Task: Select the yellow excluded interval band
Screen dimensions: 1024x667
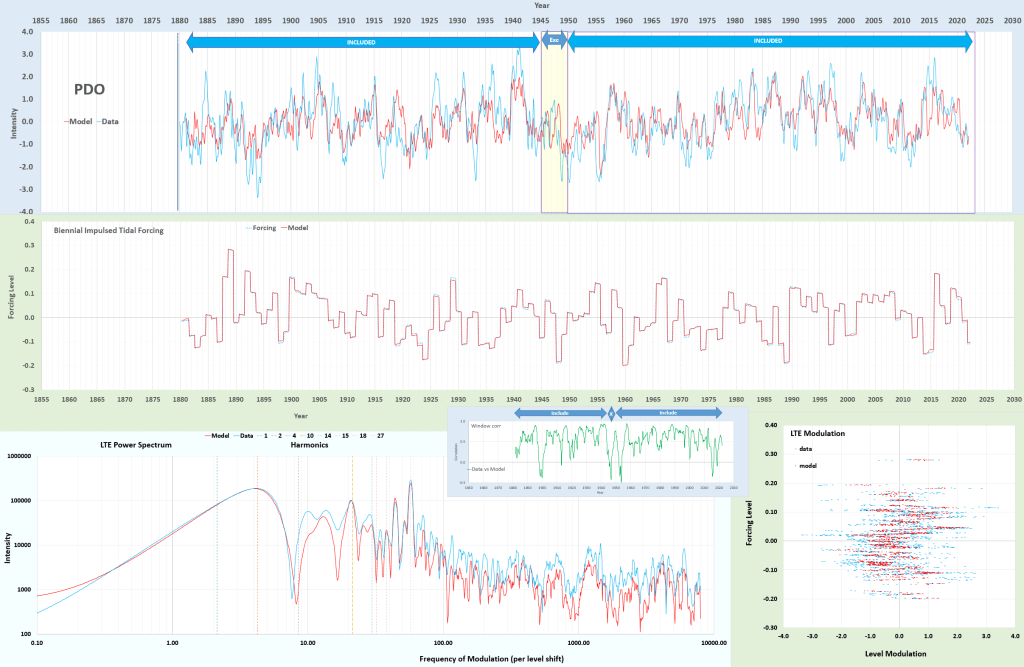Action: 554,130
